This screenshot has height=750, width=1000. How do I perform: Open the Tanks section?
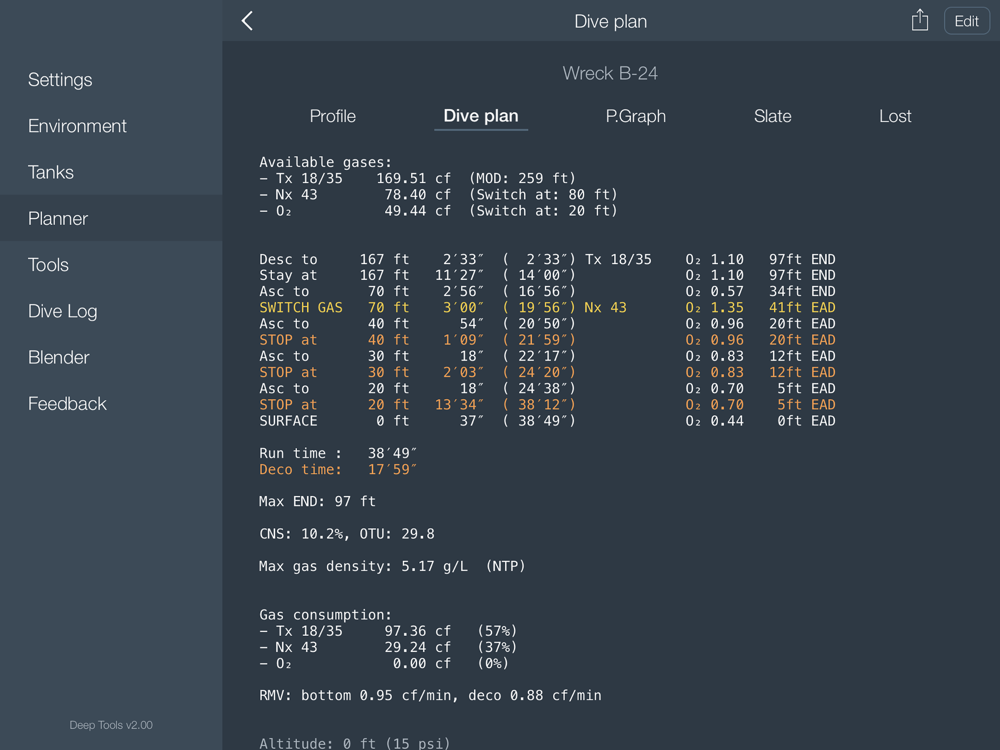tap(51, 172)
